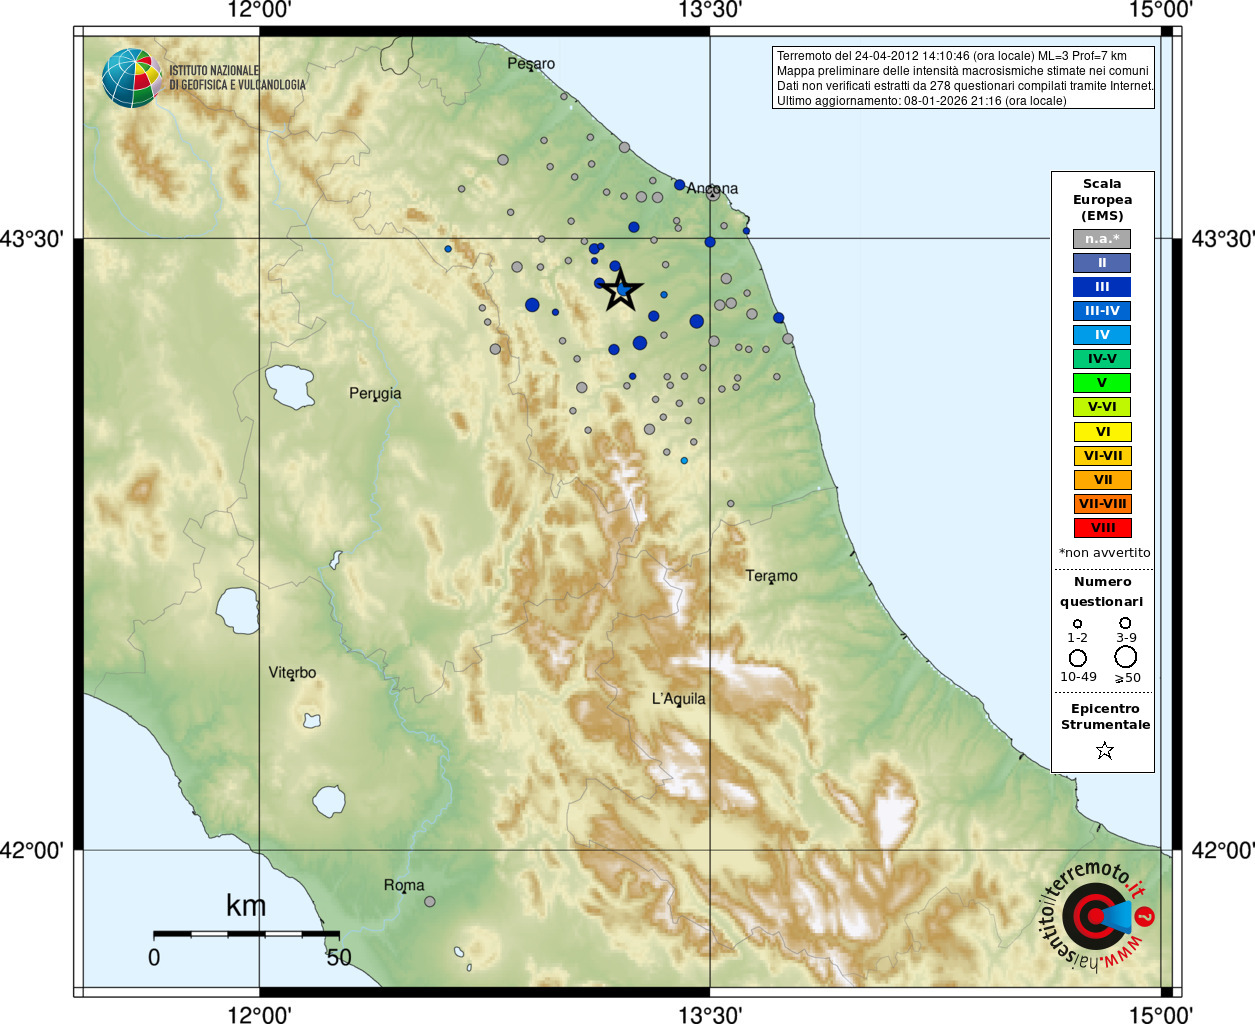Click the Roma city label
The width and height of the screenshot is (1255, 1024).
click(404, 885)
